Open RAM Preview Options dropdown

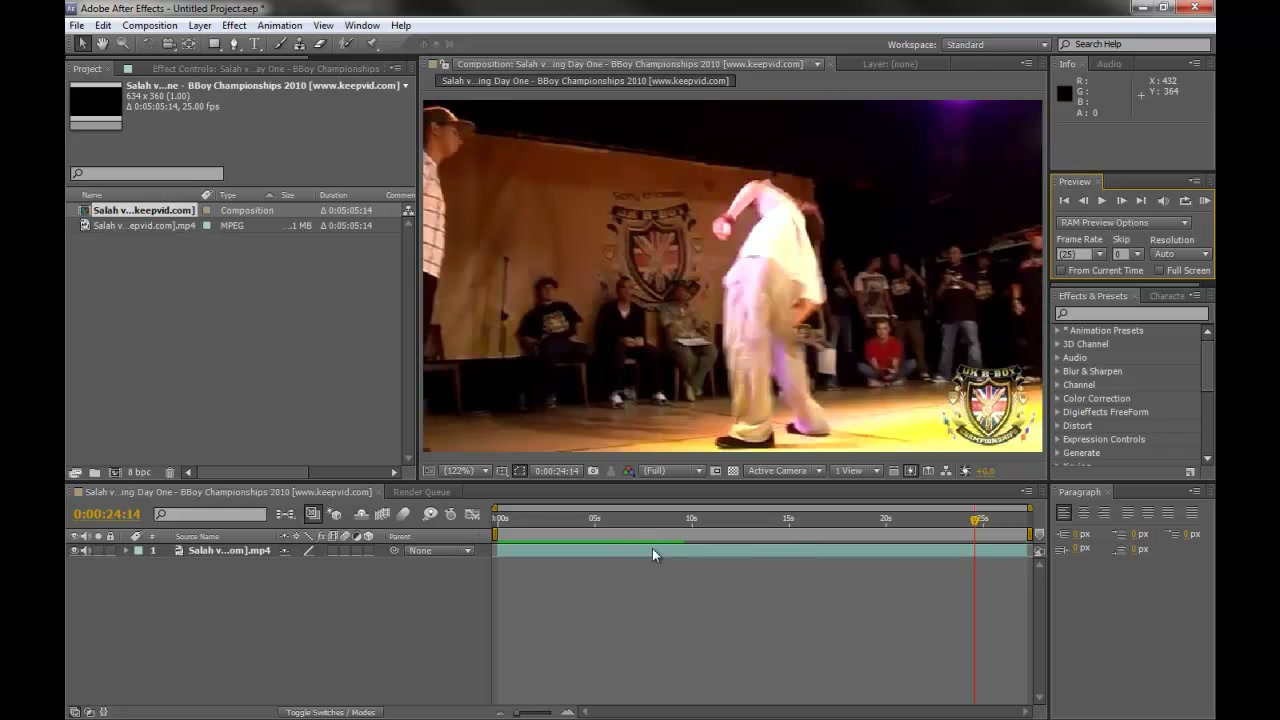point(1123,223)
